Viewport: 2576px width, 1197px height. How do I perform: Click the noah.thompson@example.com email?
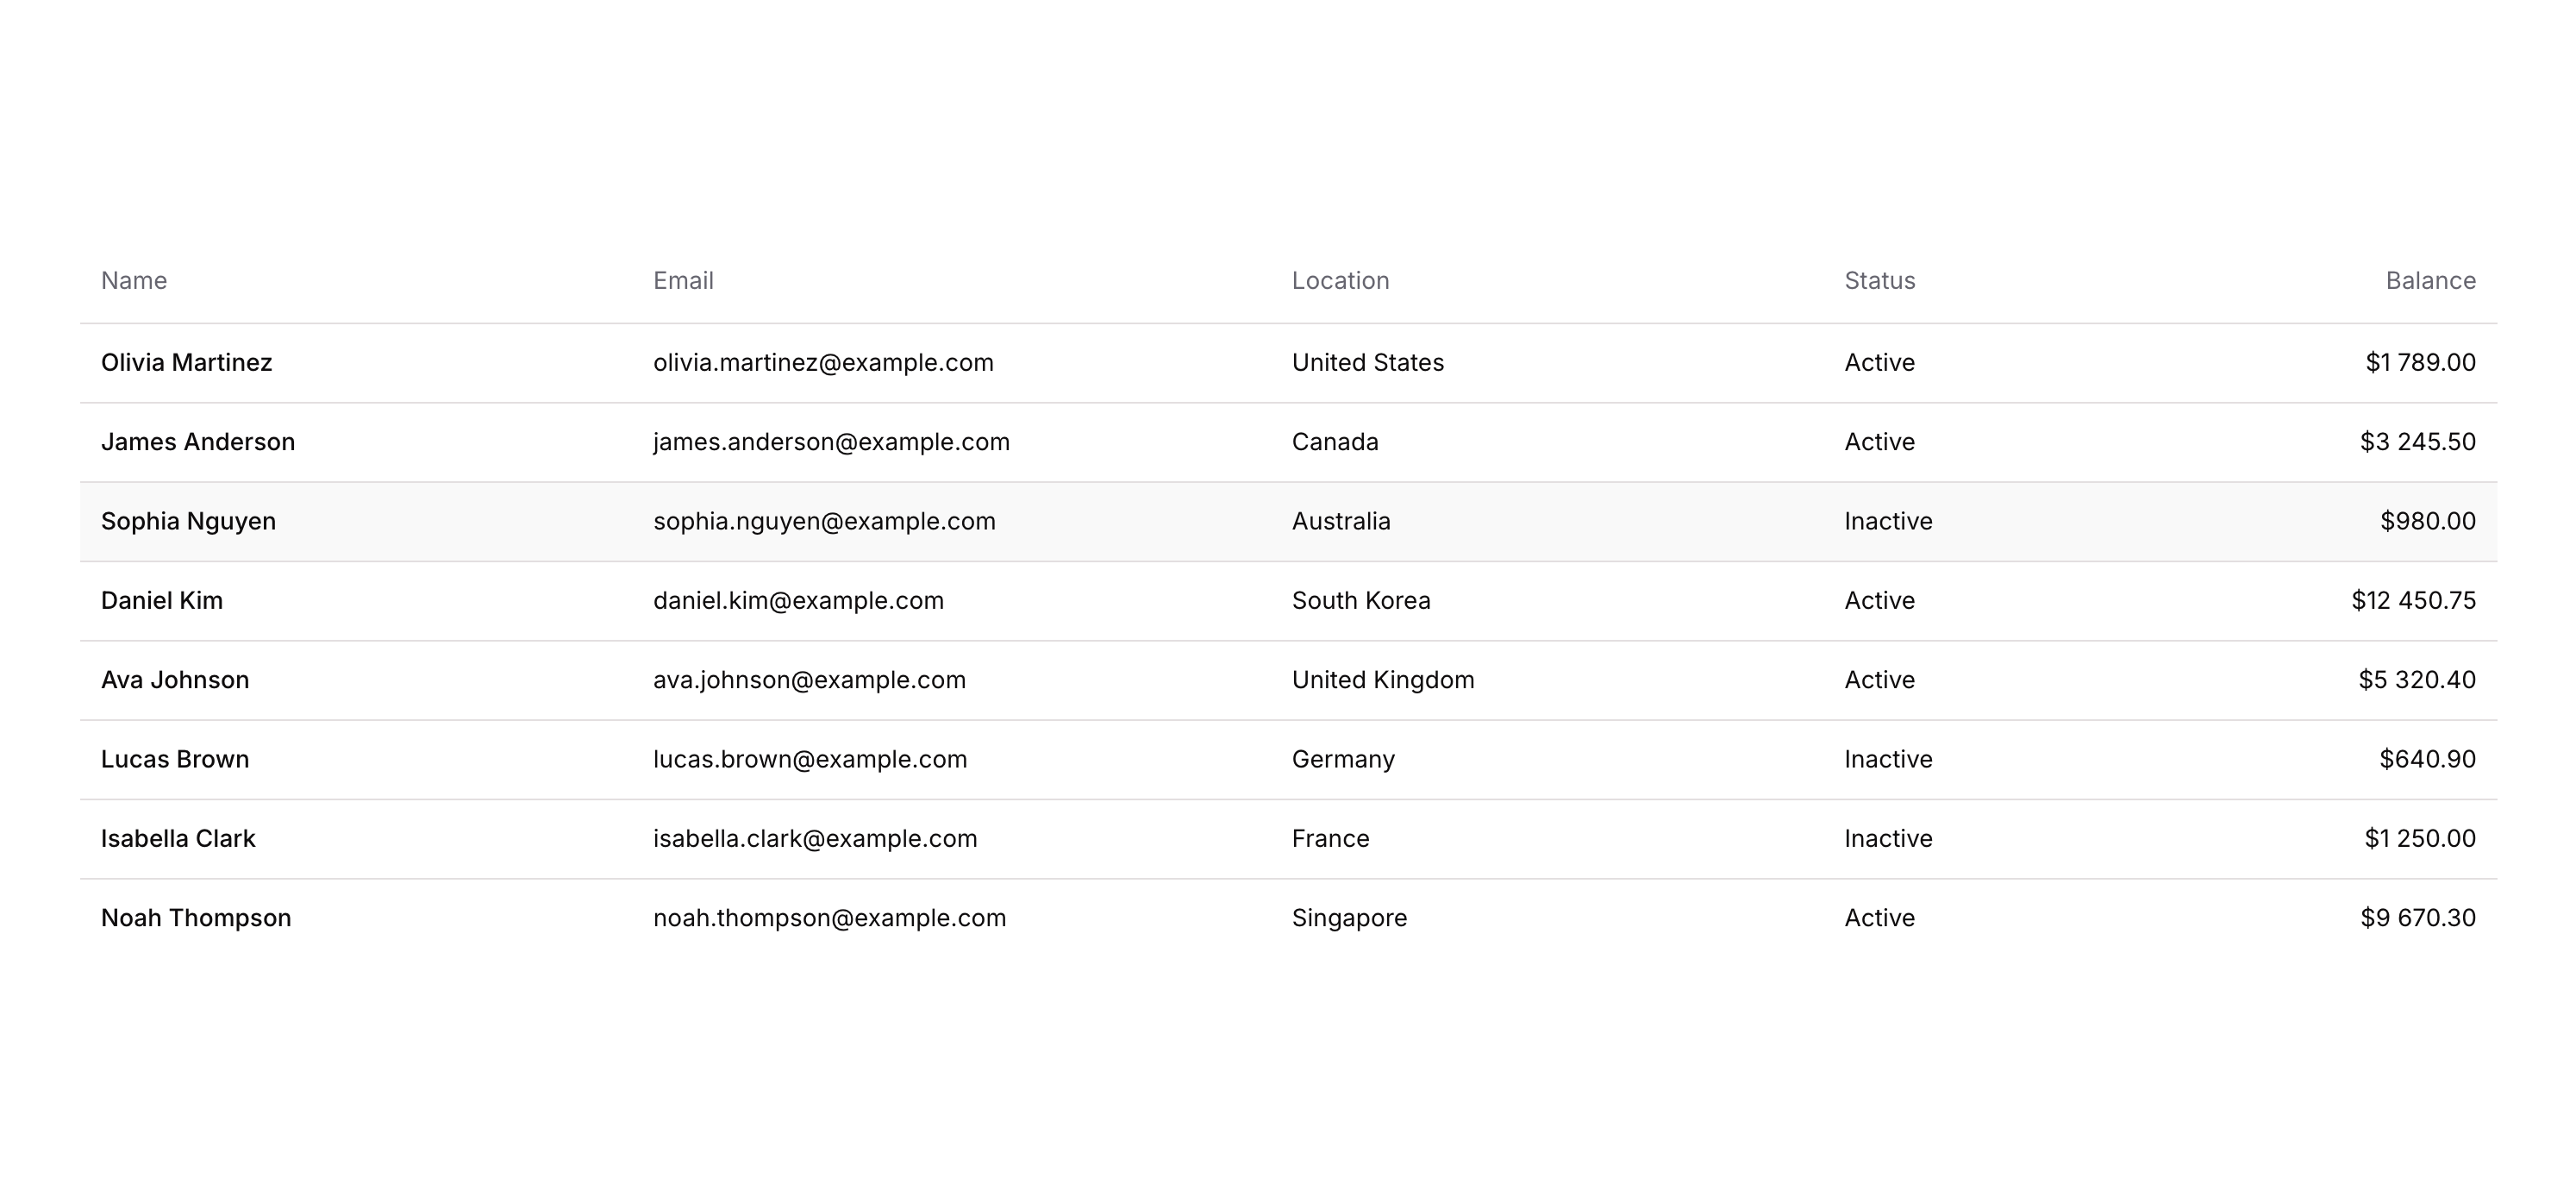(x=829, y=918)
